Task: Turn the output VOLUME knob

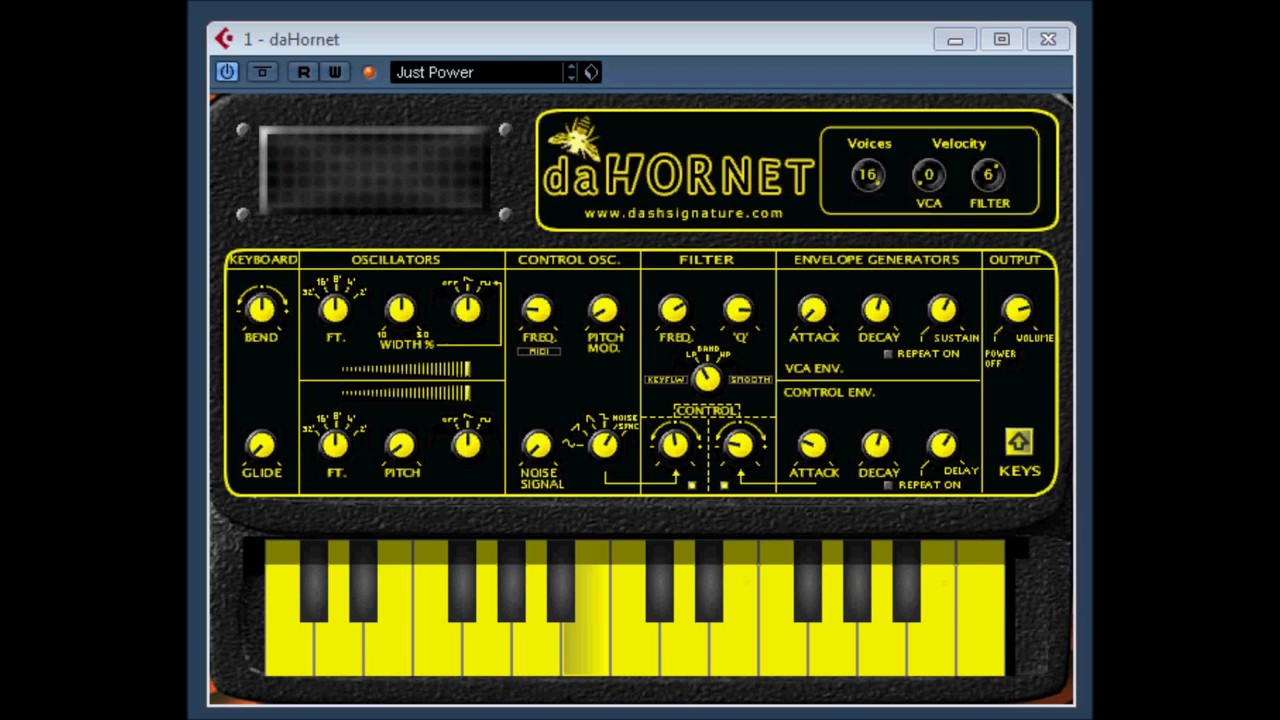Action: click(x=1017, y=309)
